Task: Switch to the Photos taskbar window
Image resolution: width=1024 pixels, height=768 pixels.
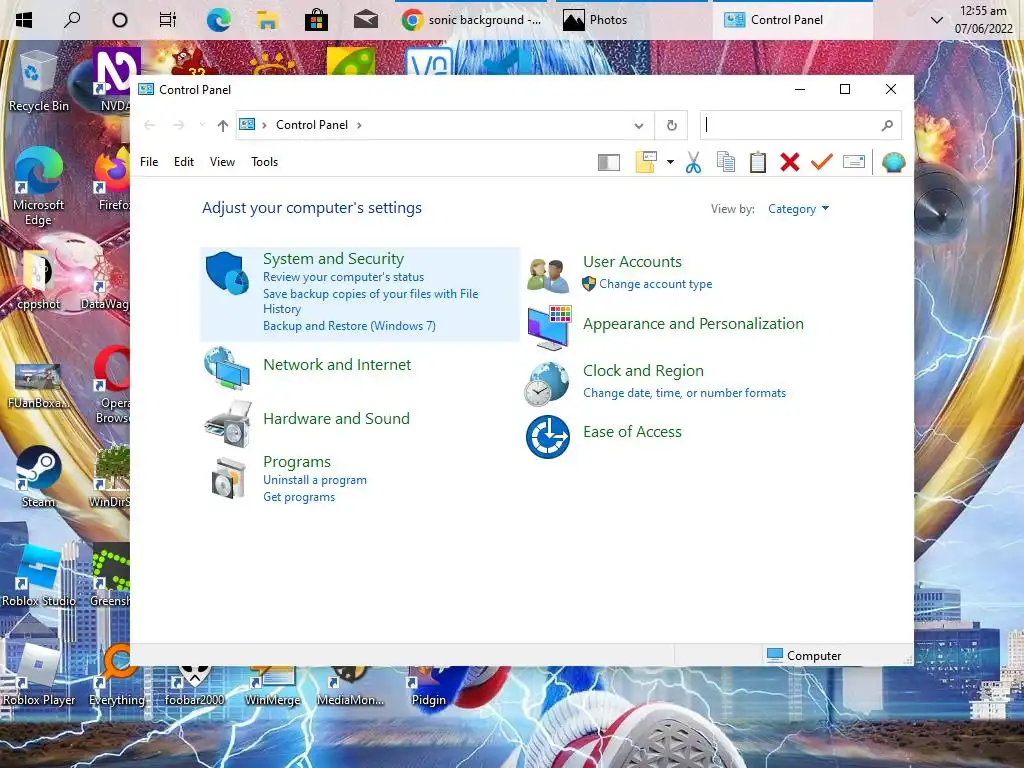Action: tap(632, 20)
